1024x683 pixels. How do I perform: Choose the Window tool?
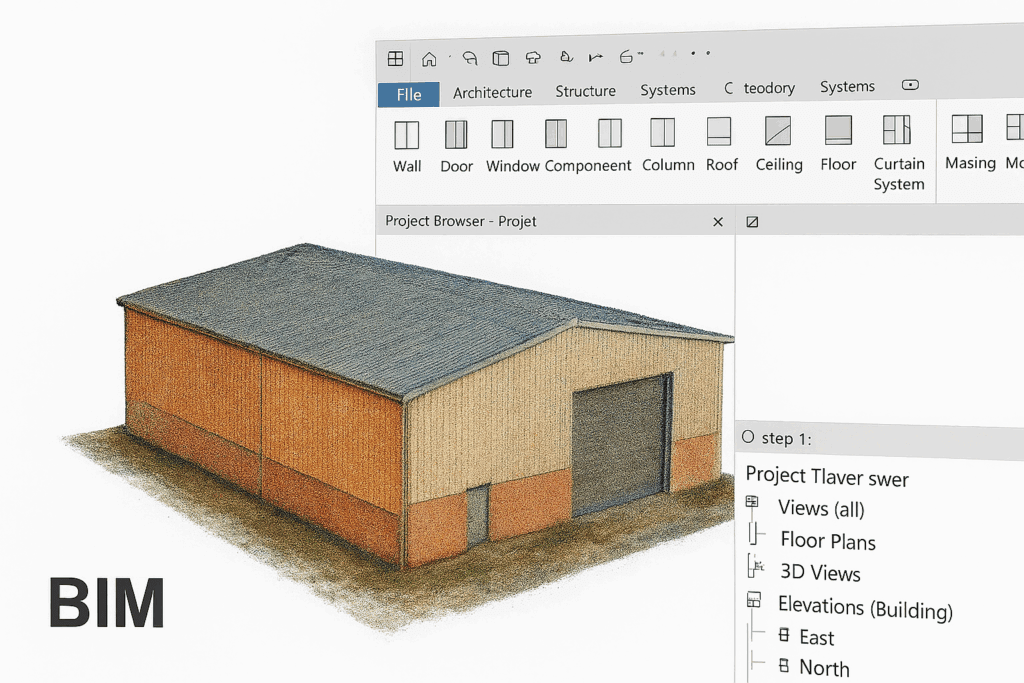[502, 135]
